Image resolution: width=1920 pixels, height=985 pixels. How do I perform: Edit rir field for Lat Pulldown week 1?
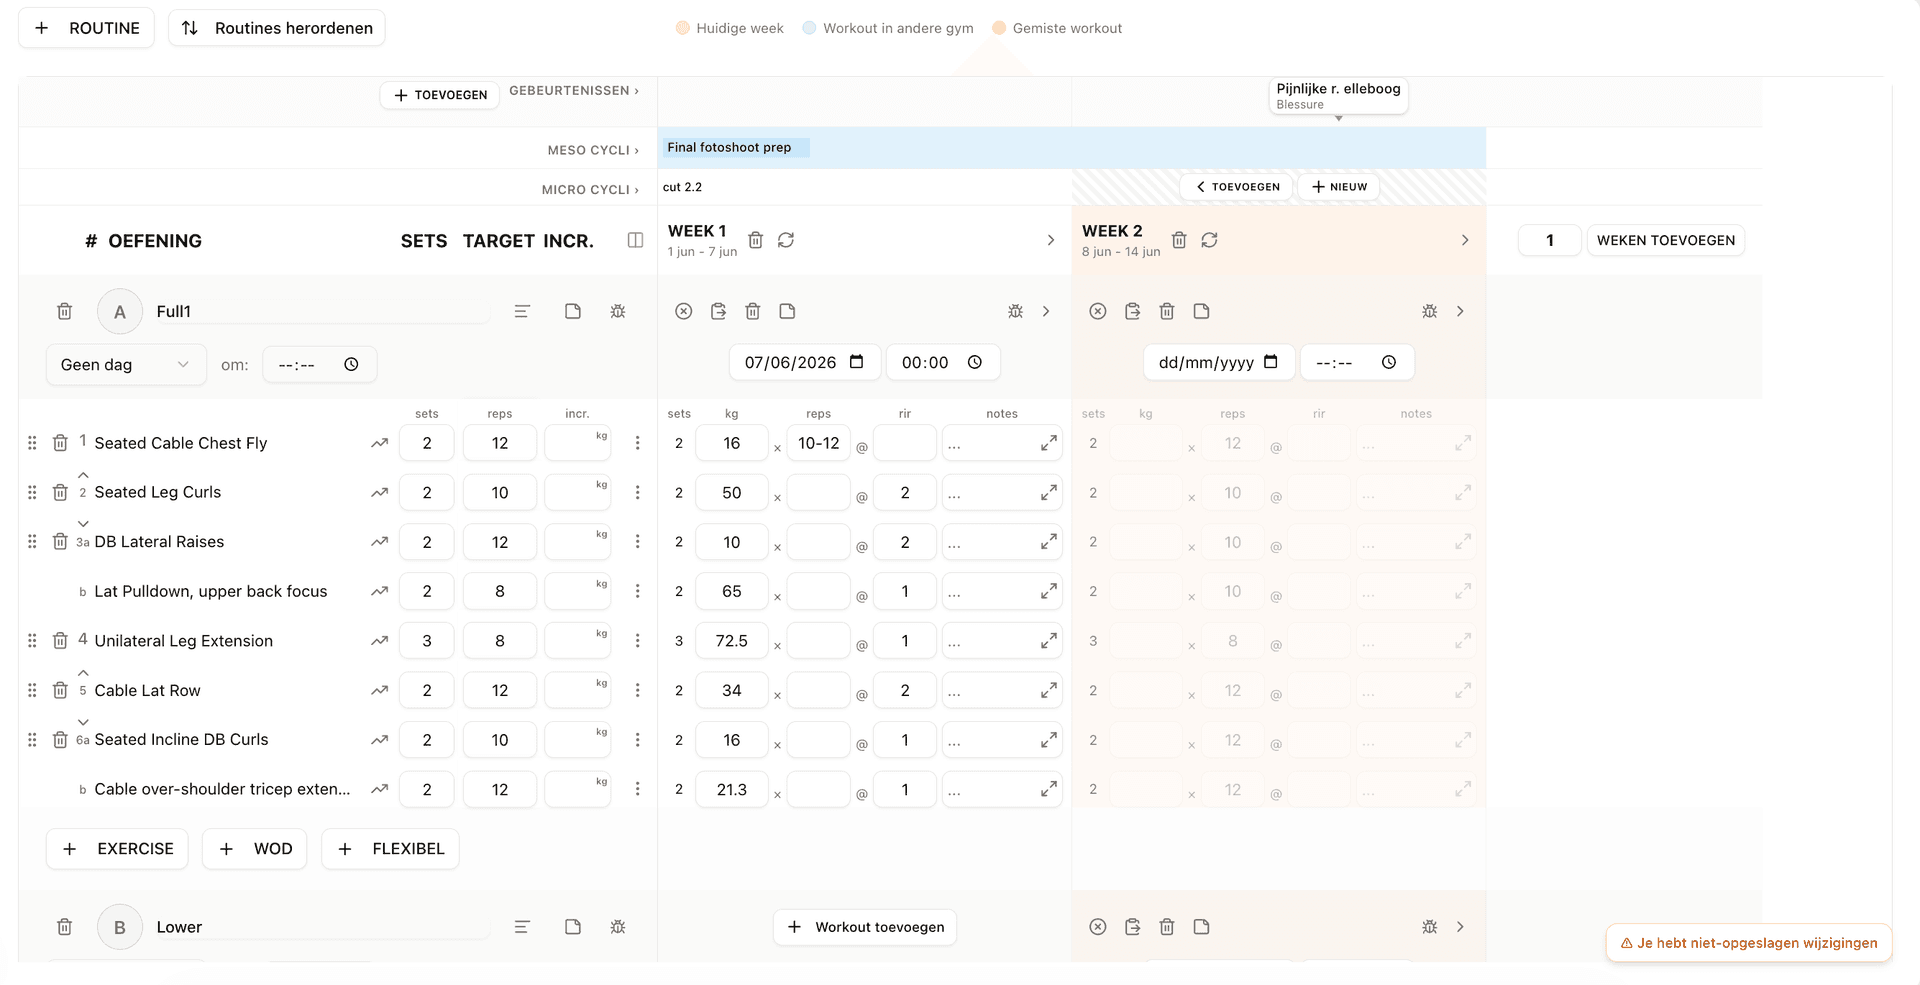click(x=905, y=591)
